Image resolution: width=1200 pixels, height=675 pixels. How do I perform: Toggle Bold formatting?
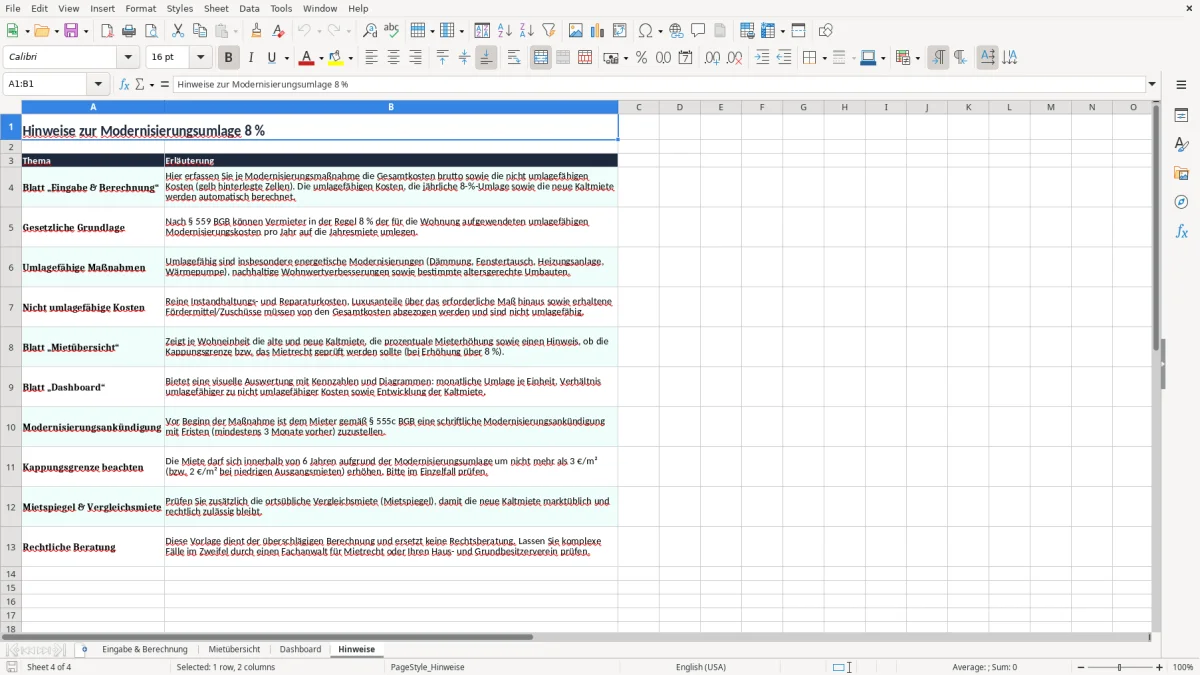coord(228,58)
